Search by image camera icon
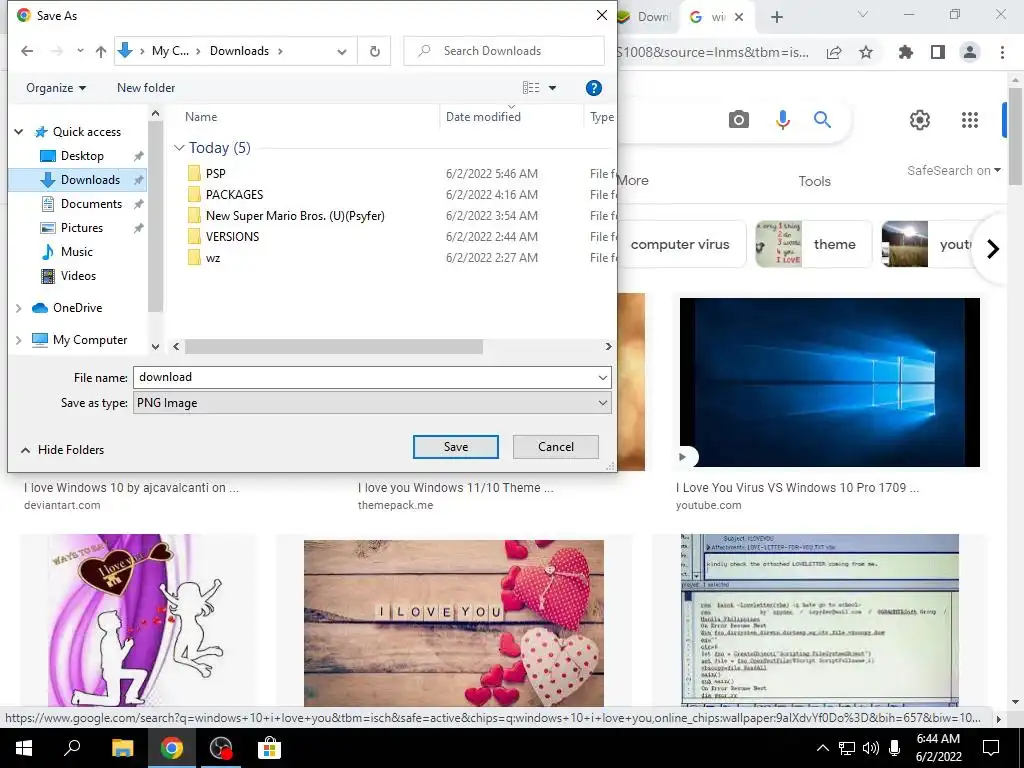The height and width of the screenshot is (768, 1024). point(739,120)
